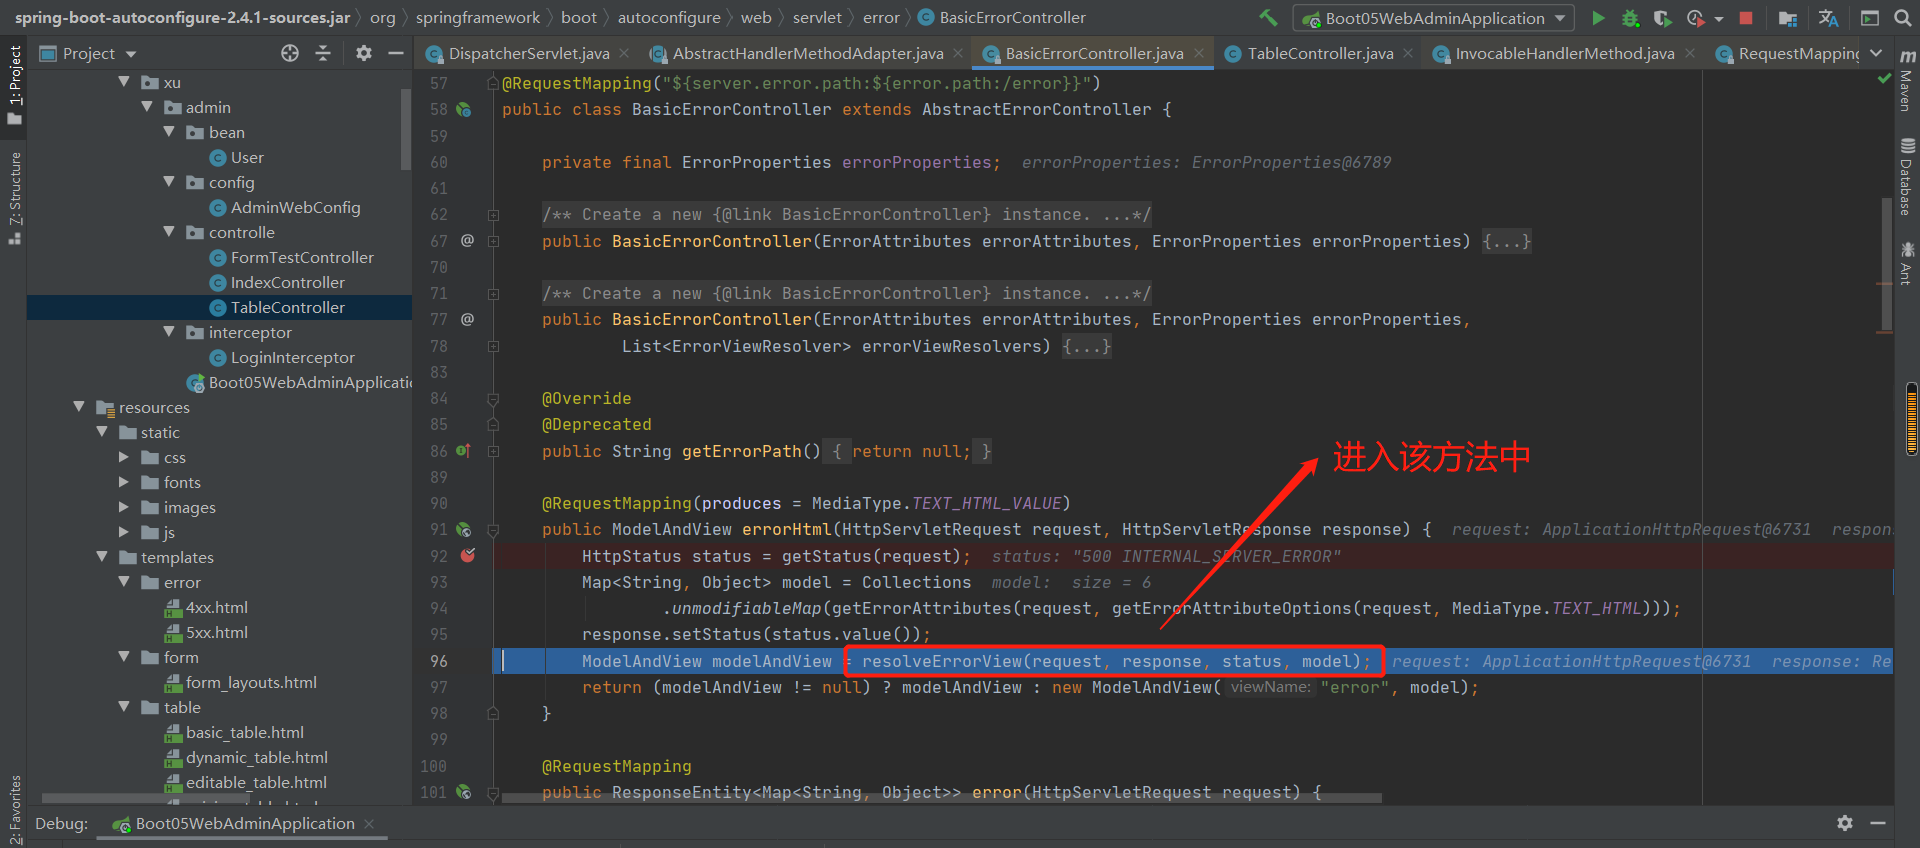
Task: Open Project panel settings gear
Action: coord(364,53)
